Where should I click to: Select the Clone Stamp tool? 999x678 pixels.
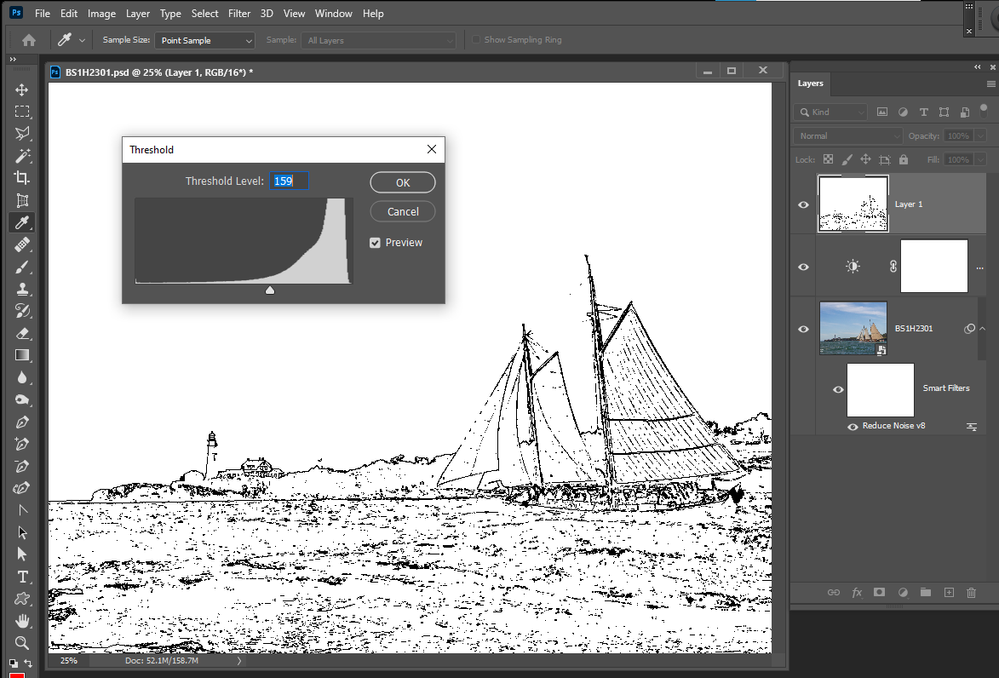22,289
